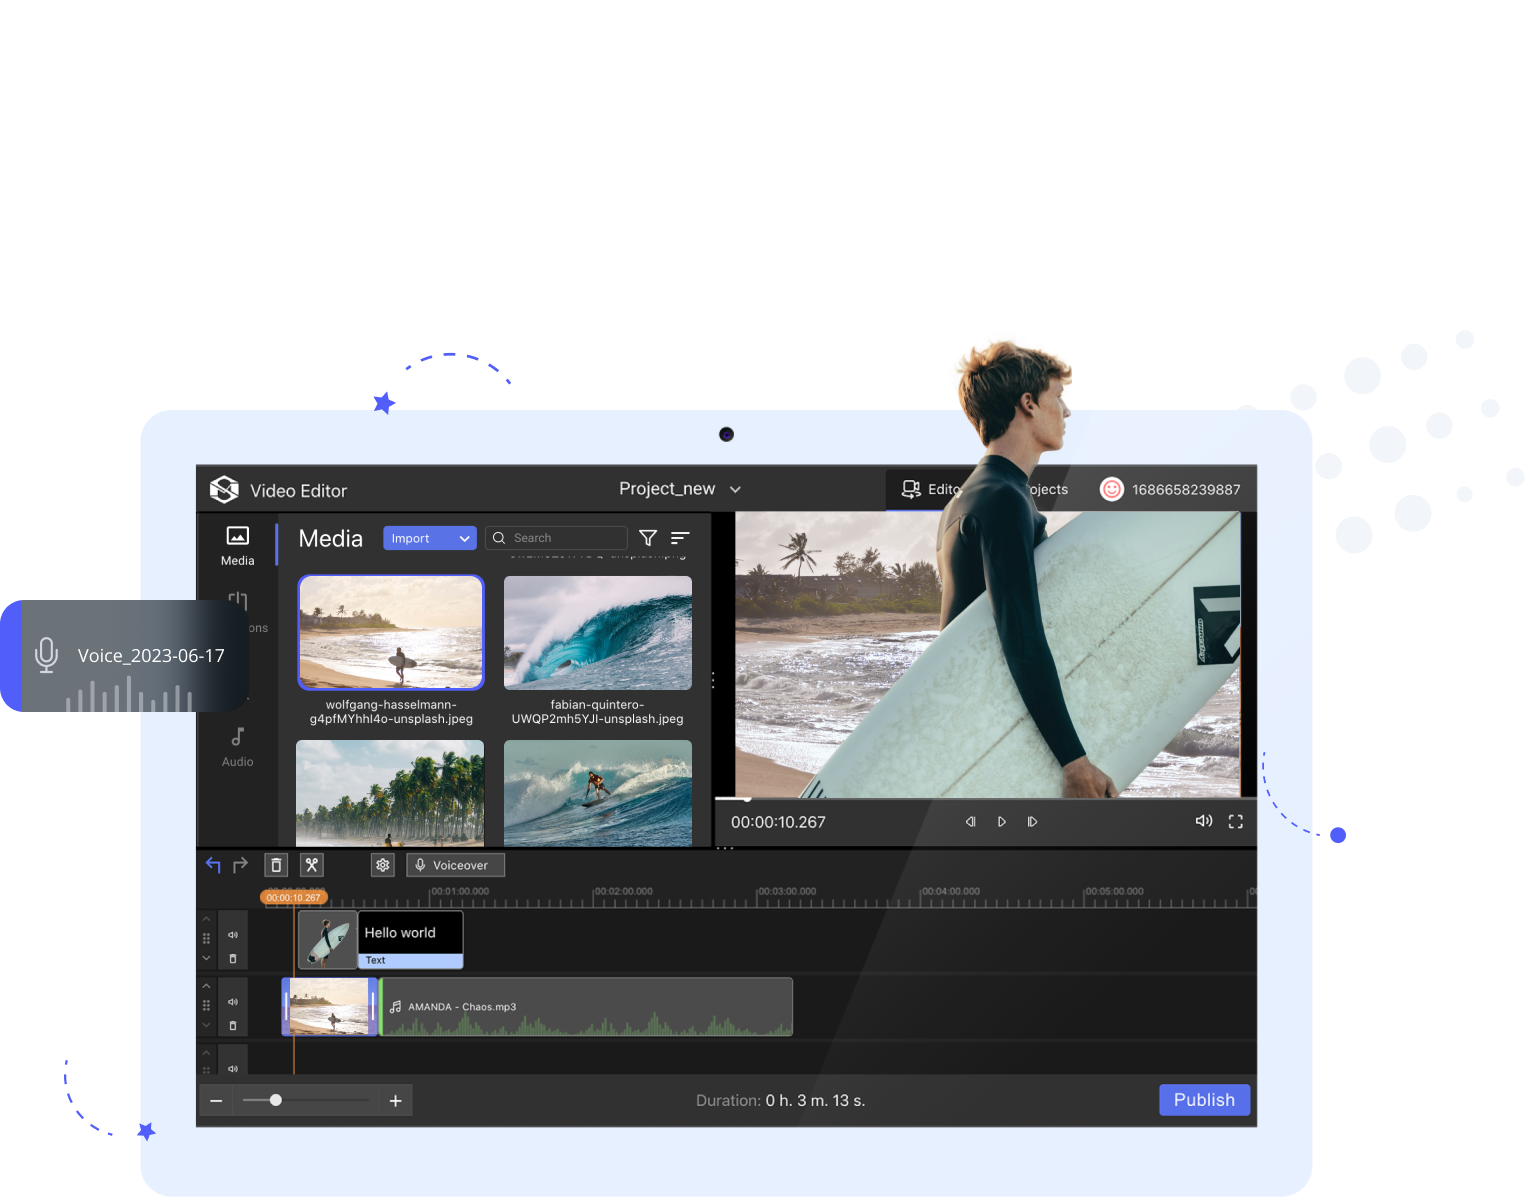The height and width of the screenshot is (1200, 1530).
Task: Select the AMANDA - Chaos.mp3 audio clip
Action: [x=587, y=1007]
